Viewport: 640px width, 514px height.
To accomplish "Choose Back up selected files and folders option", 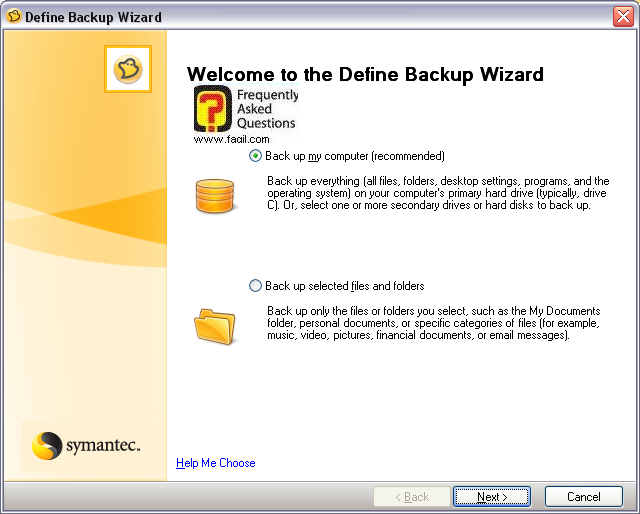I will click(256, 286).
